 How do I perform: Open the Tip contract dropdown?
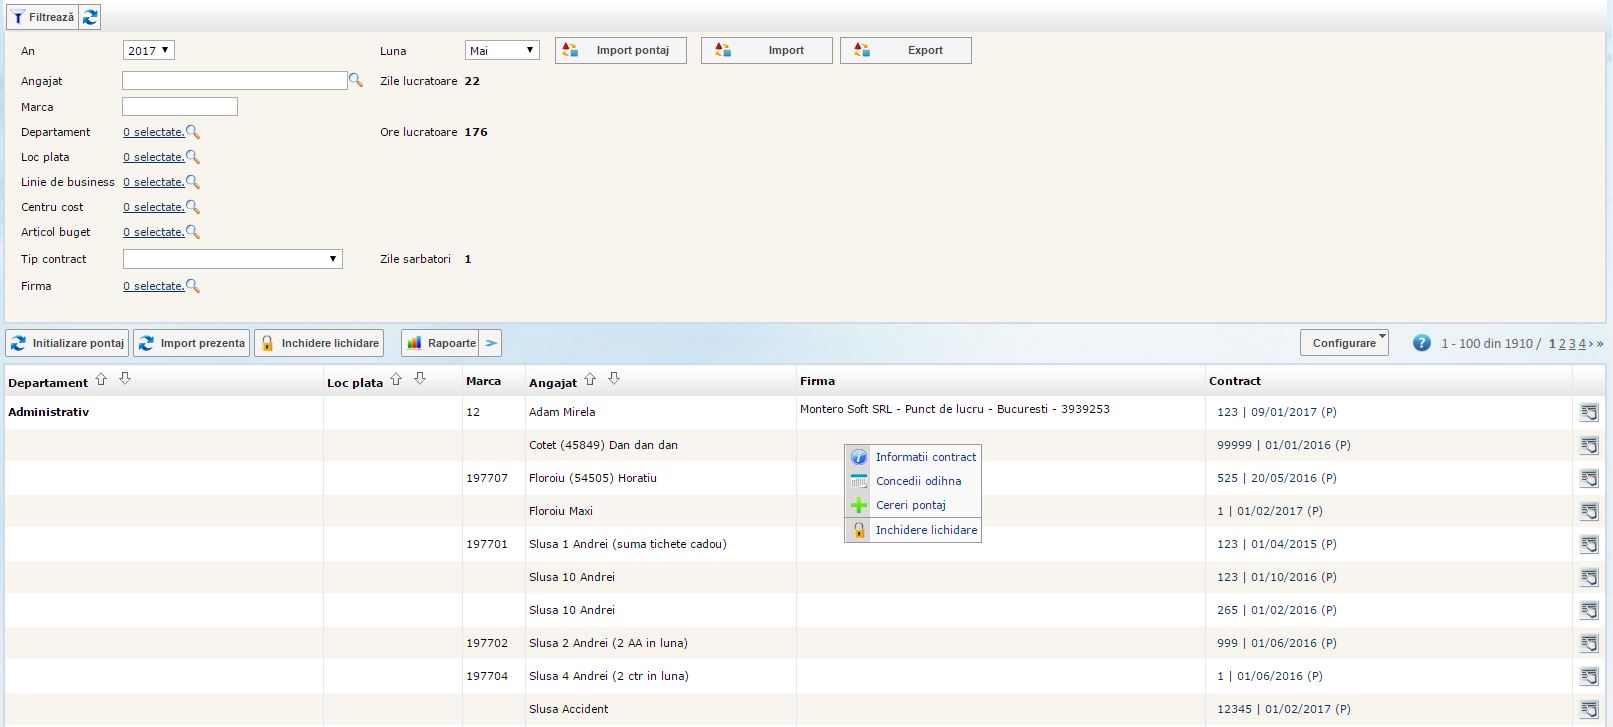point(232,259)
